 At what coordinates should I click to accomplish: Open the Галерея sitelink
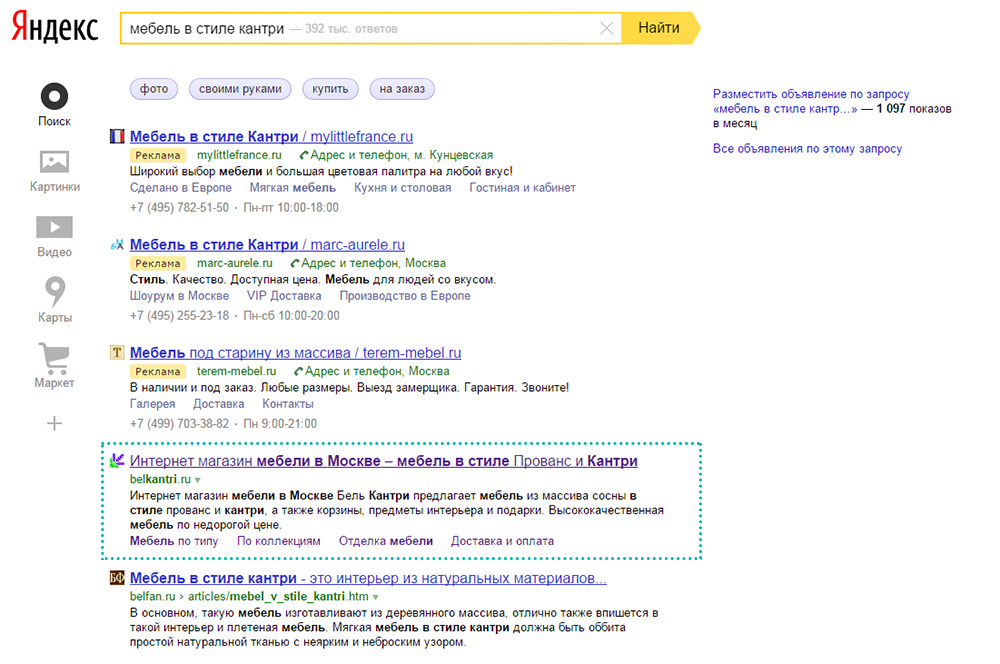pos(152,404)
